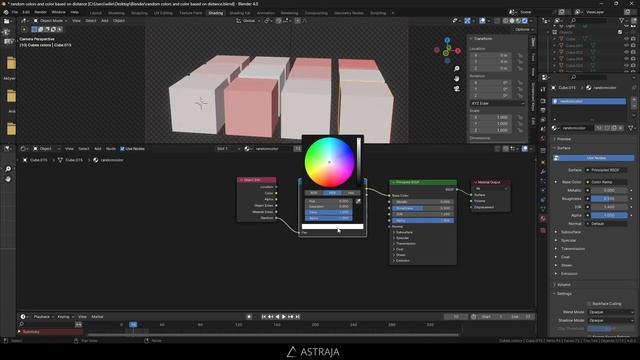Click the node editor zoom magnifier icon
Viewport: 640px width, 360px height.
[8, 169]
